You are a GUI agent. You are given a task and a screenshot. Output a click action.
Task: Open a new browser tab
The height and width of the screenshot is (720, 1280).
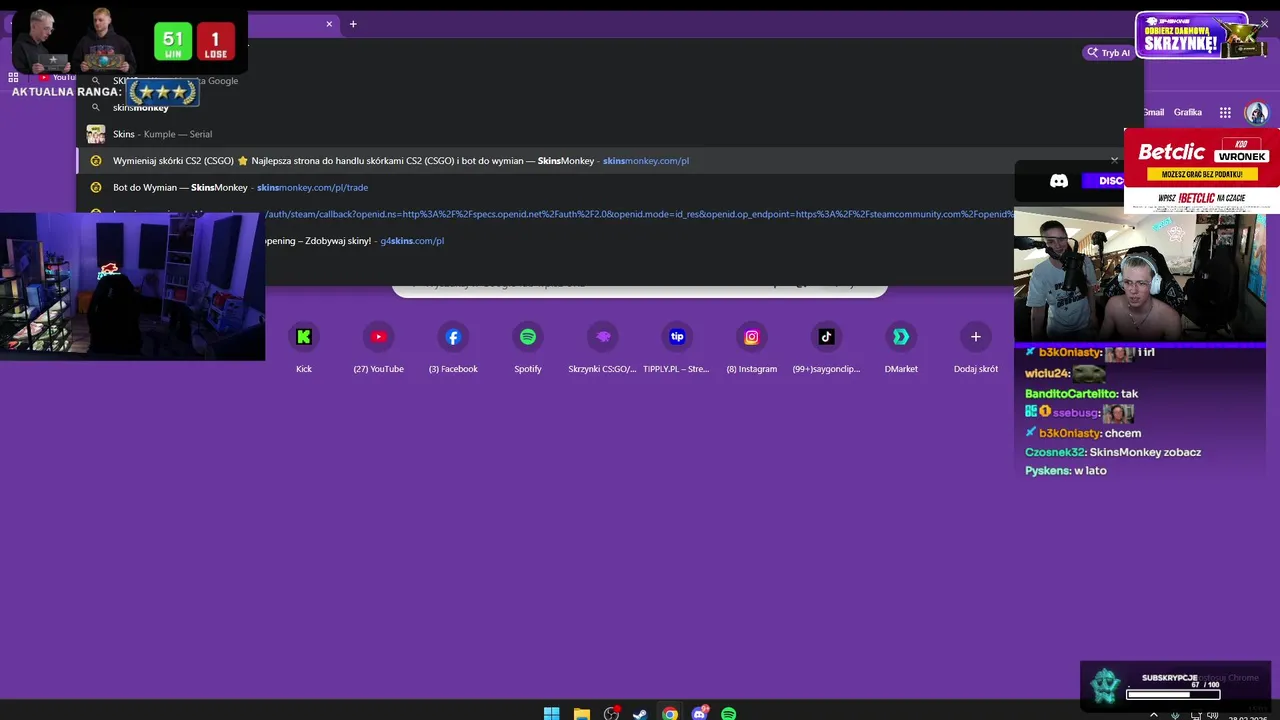(353, 24)
